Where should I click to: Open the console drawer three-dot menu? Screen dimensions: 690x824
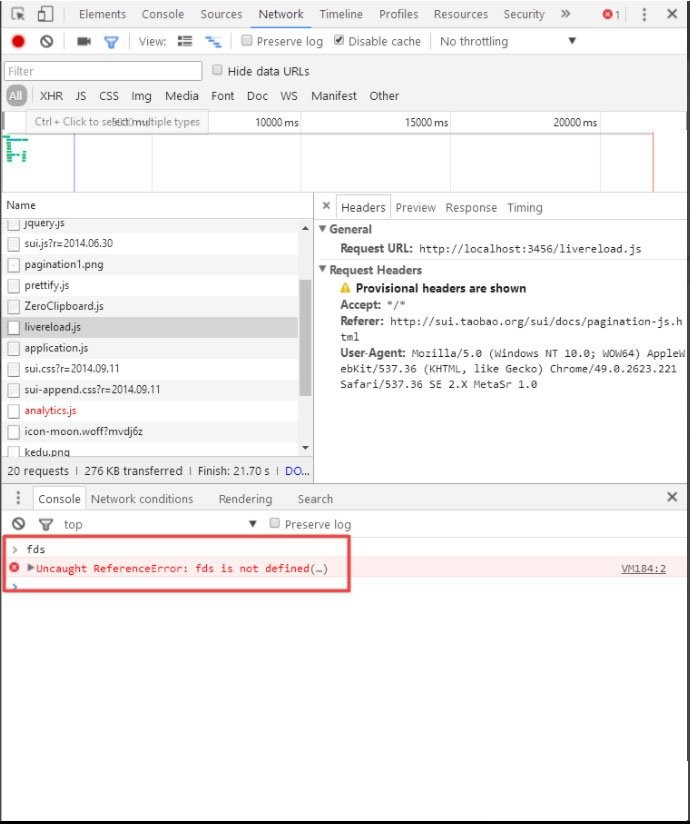tap(17, 498)
